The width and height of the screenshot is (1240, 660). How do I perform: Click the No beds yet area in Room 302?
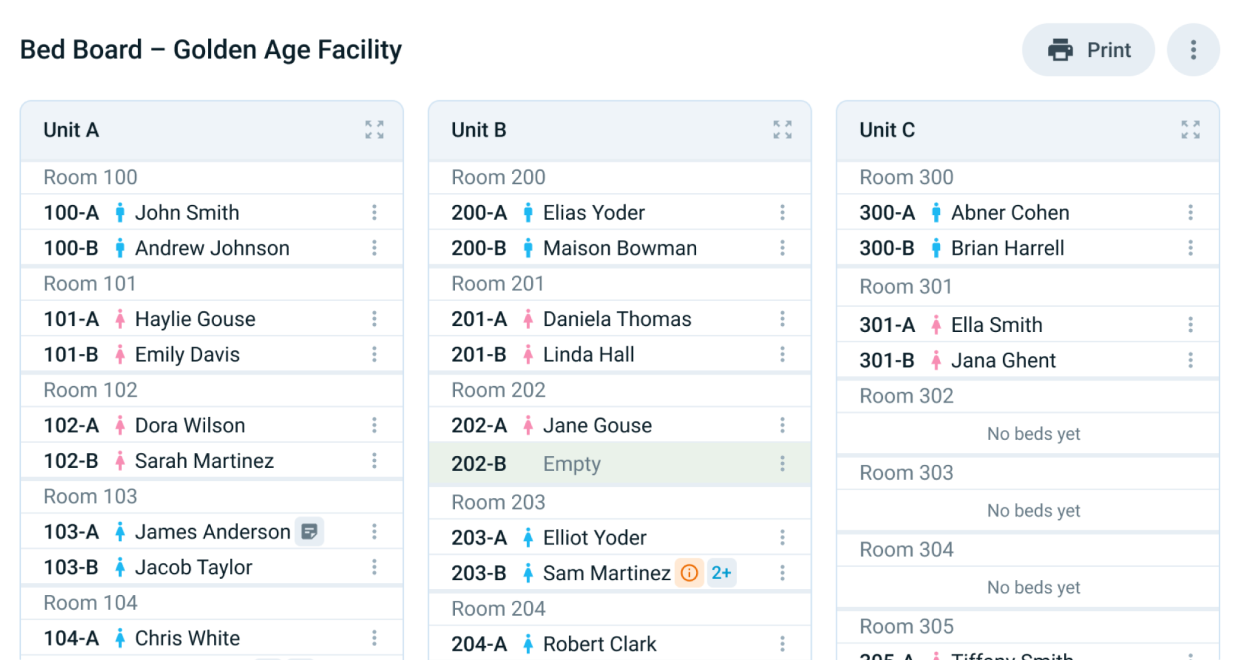click(1033, 433)
